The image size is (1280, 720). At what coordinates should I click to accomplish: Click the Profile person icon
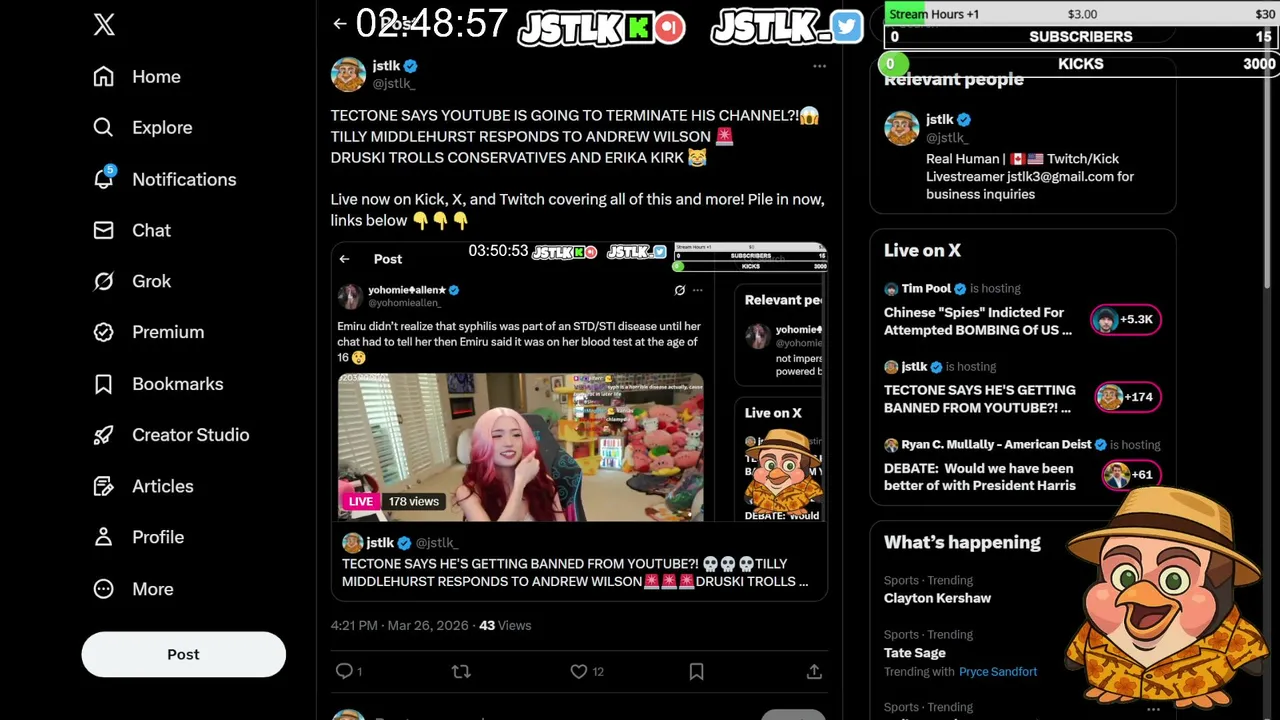click(x=104, y=537)
